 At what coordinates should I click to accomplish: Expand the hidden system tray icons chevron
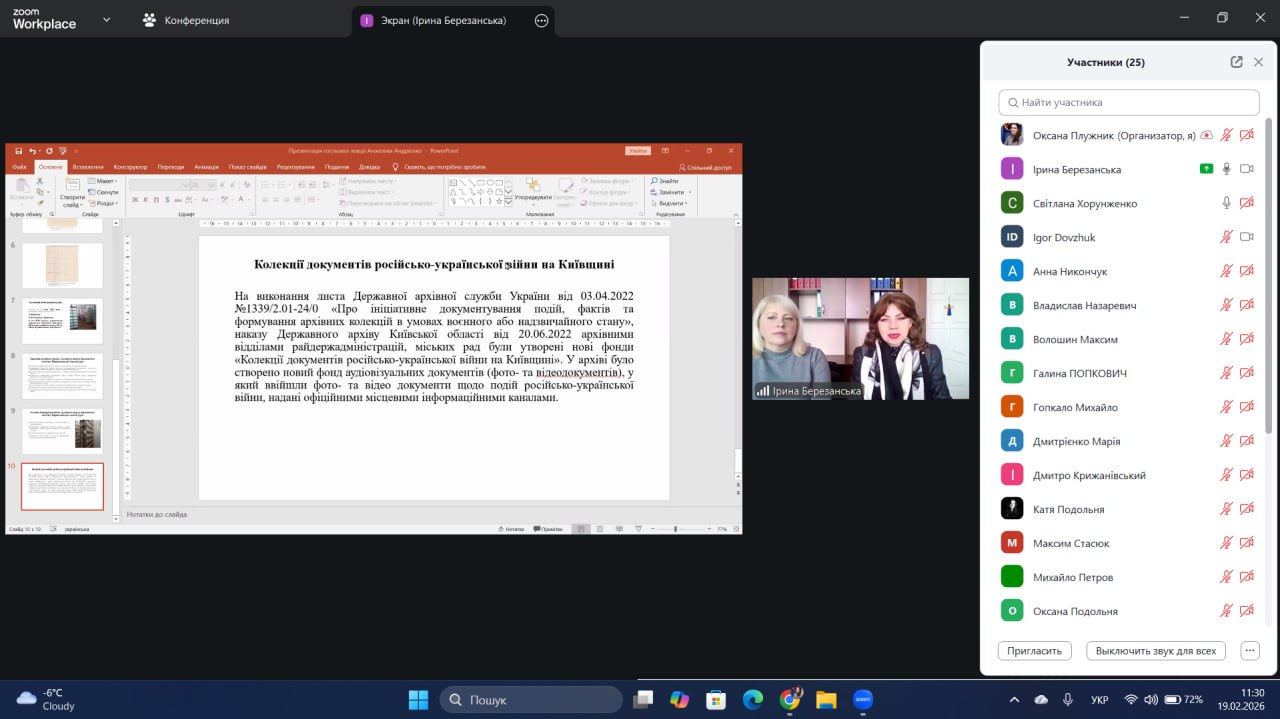[1014, 699]
